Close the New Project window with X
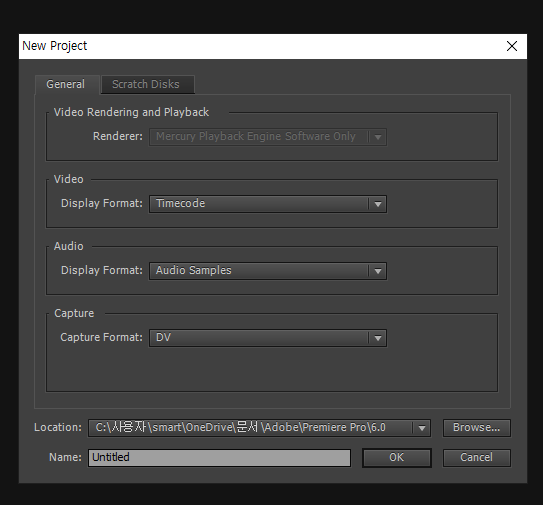The height and width of the screenshot is (505, 543). pyautogui.click(x=512, y=46)
